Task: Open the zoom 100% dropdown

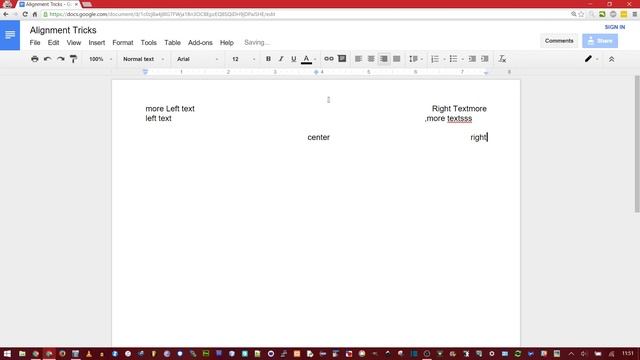Action: click(x=100, y=59)
